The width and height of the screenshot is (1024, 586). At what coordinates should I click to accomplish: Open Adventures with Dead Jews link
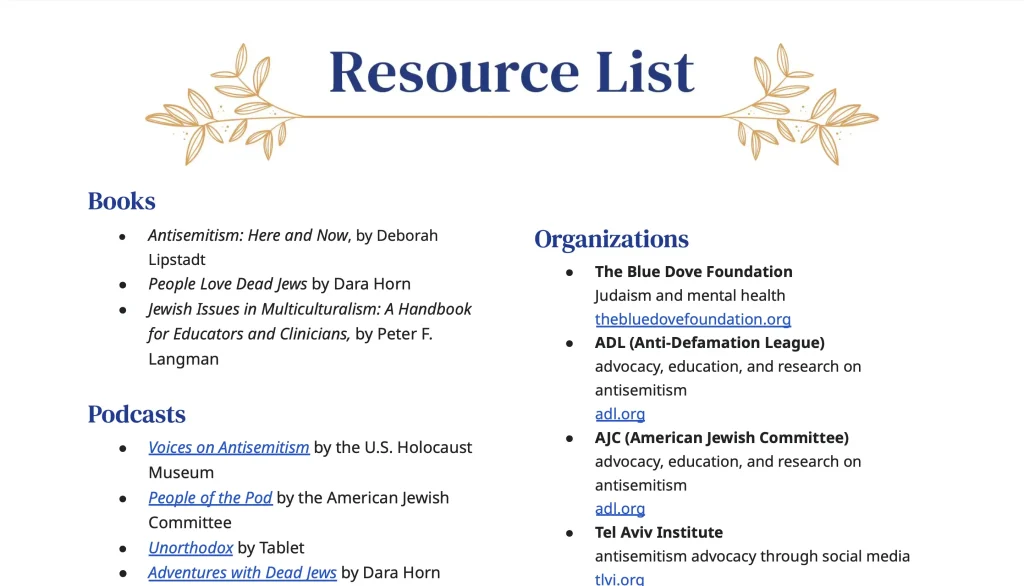(242, 572)
